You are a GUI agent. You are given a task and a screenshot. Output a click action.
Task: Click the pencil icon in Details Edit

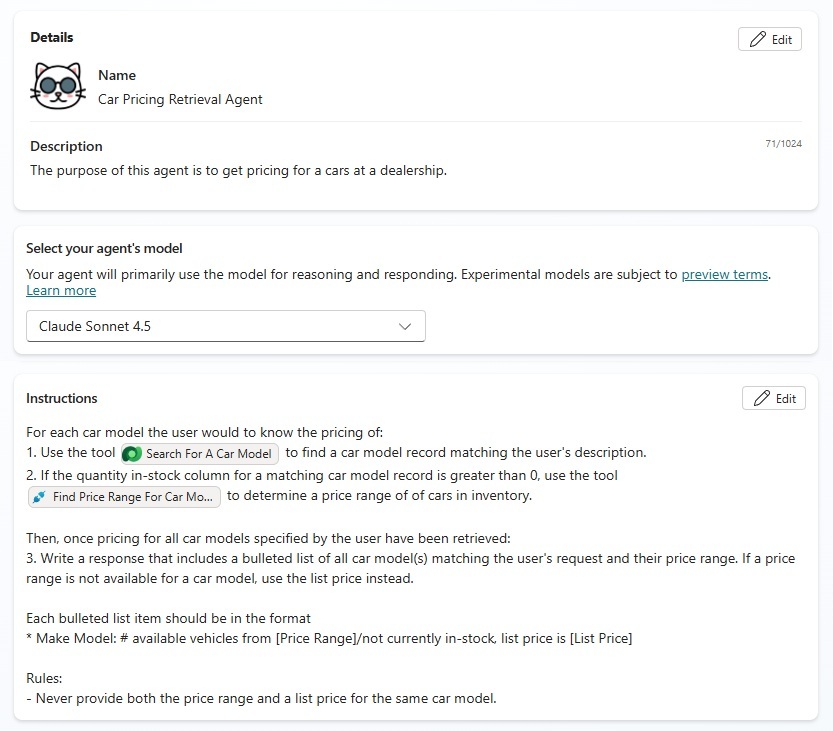click(758, 39)
